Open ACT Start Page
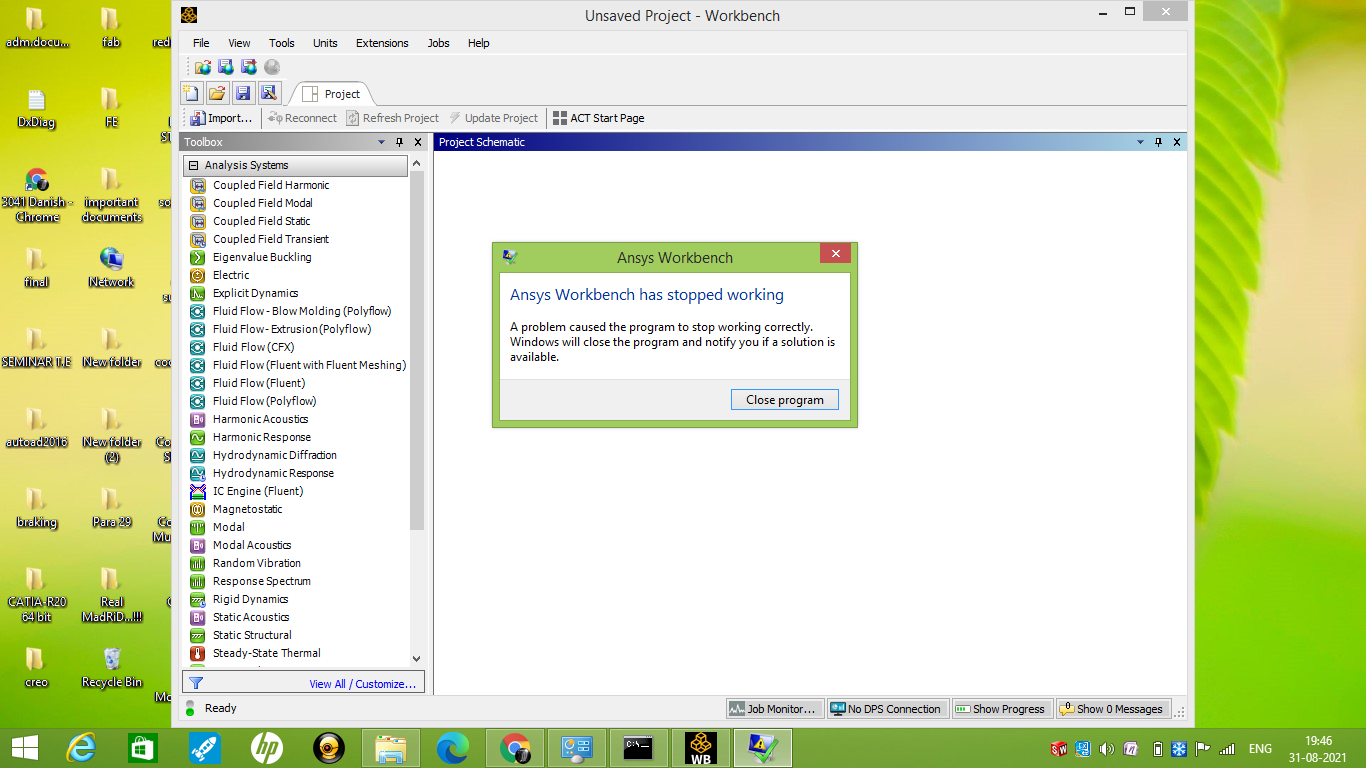 pos(598,118)
